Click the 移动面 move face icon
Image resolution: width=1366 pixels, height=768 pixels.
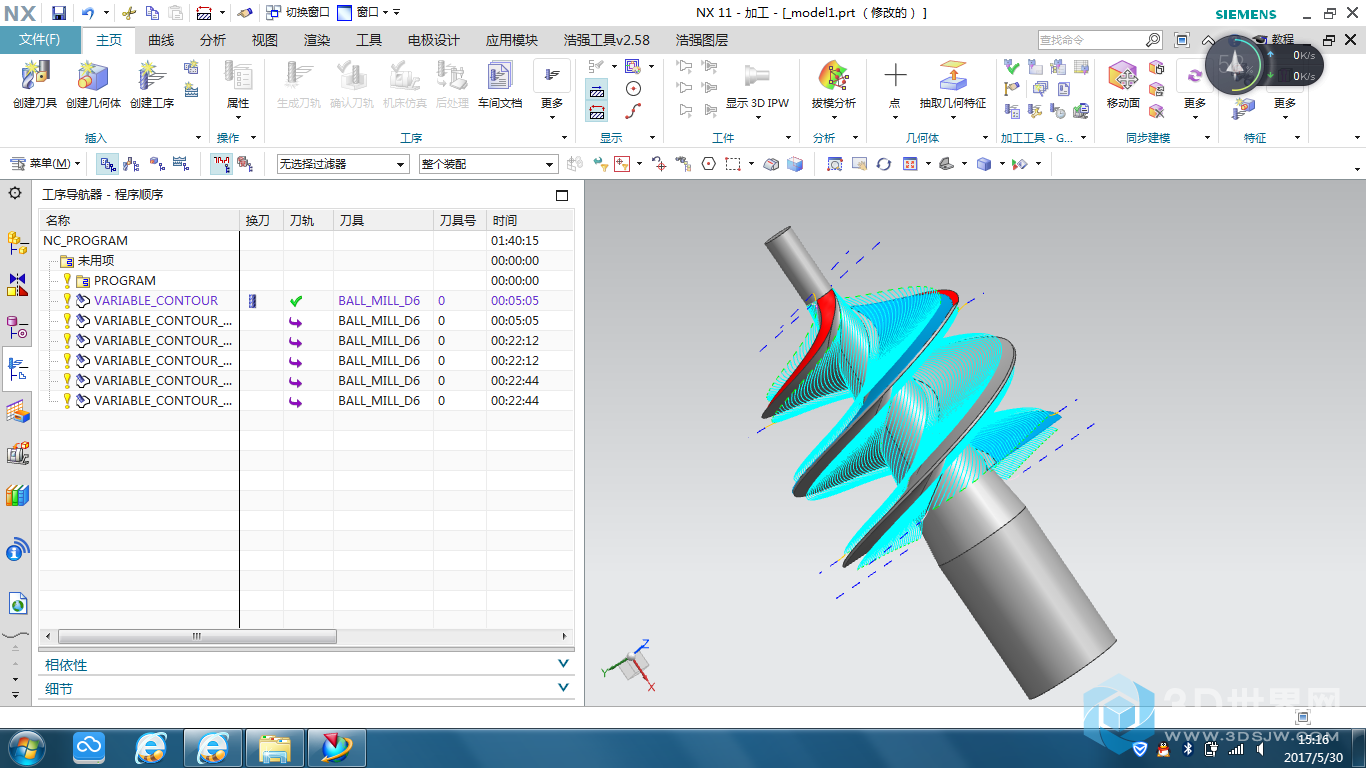click(x=1123, y=77)
